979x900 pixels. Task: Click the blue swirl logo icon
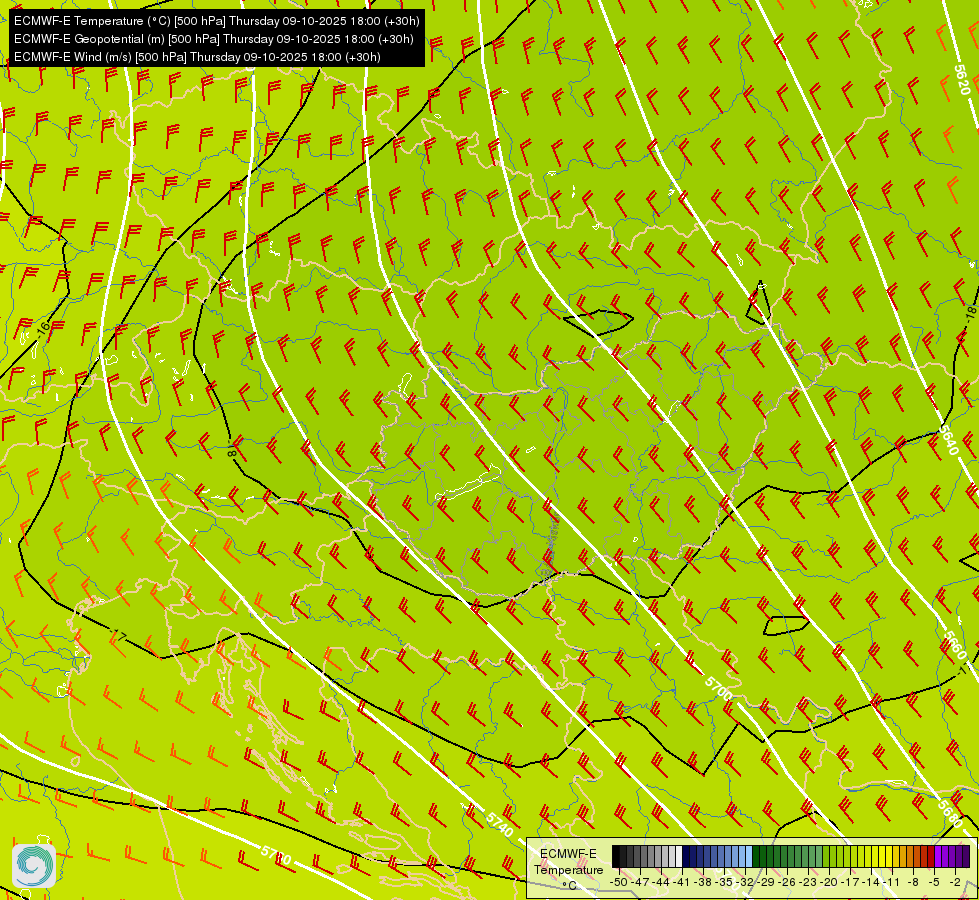click(34, 866)
